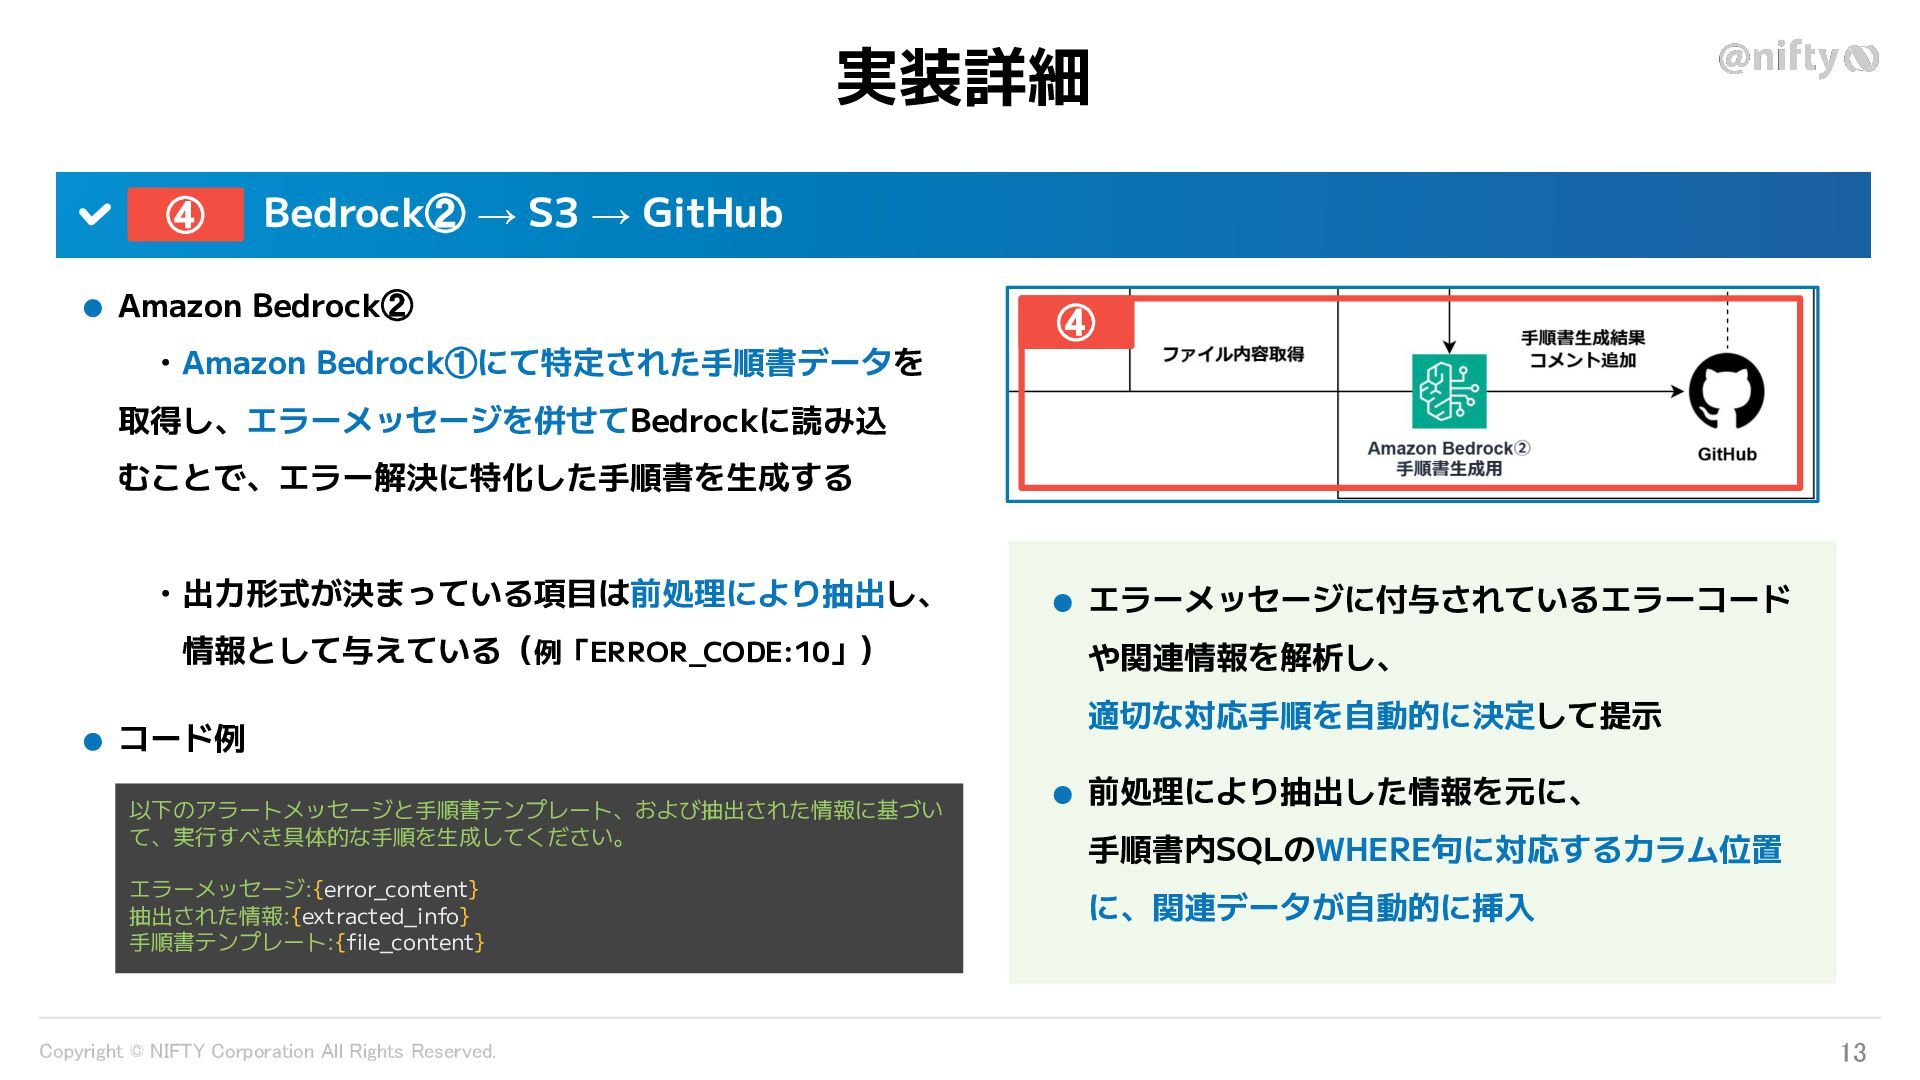Click the Amazon Bedrock green brain icon
Image resolution: width=1920 pixels, height=1080 pixels.
click(x=1448, y=391)
